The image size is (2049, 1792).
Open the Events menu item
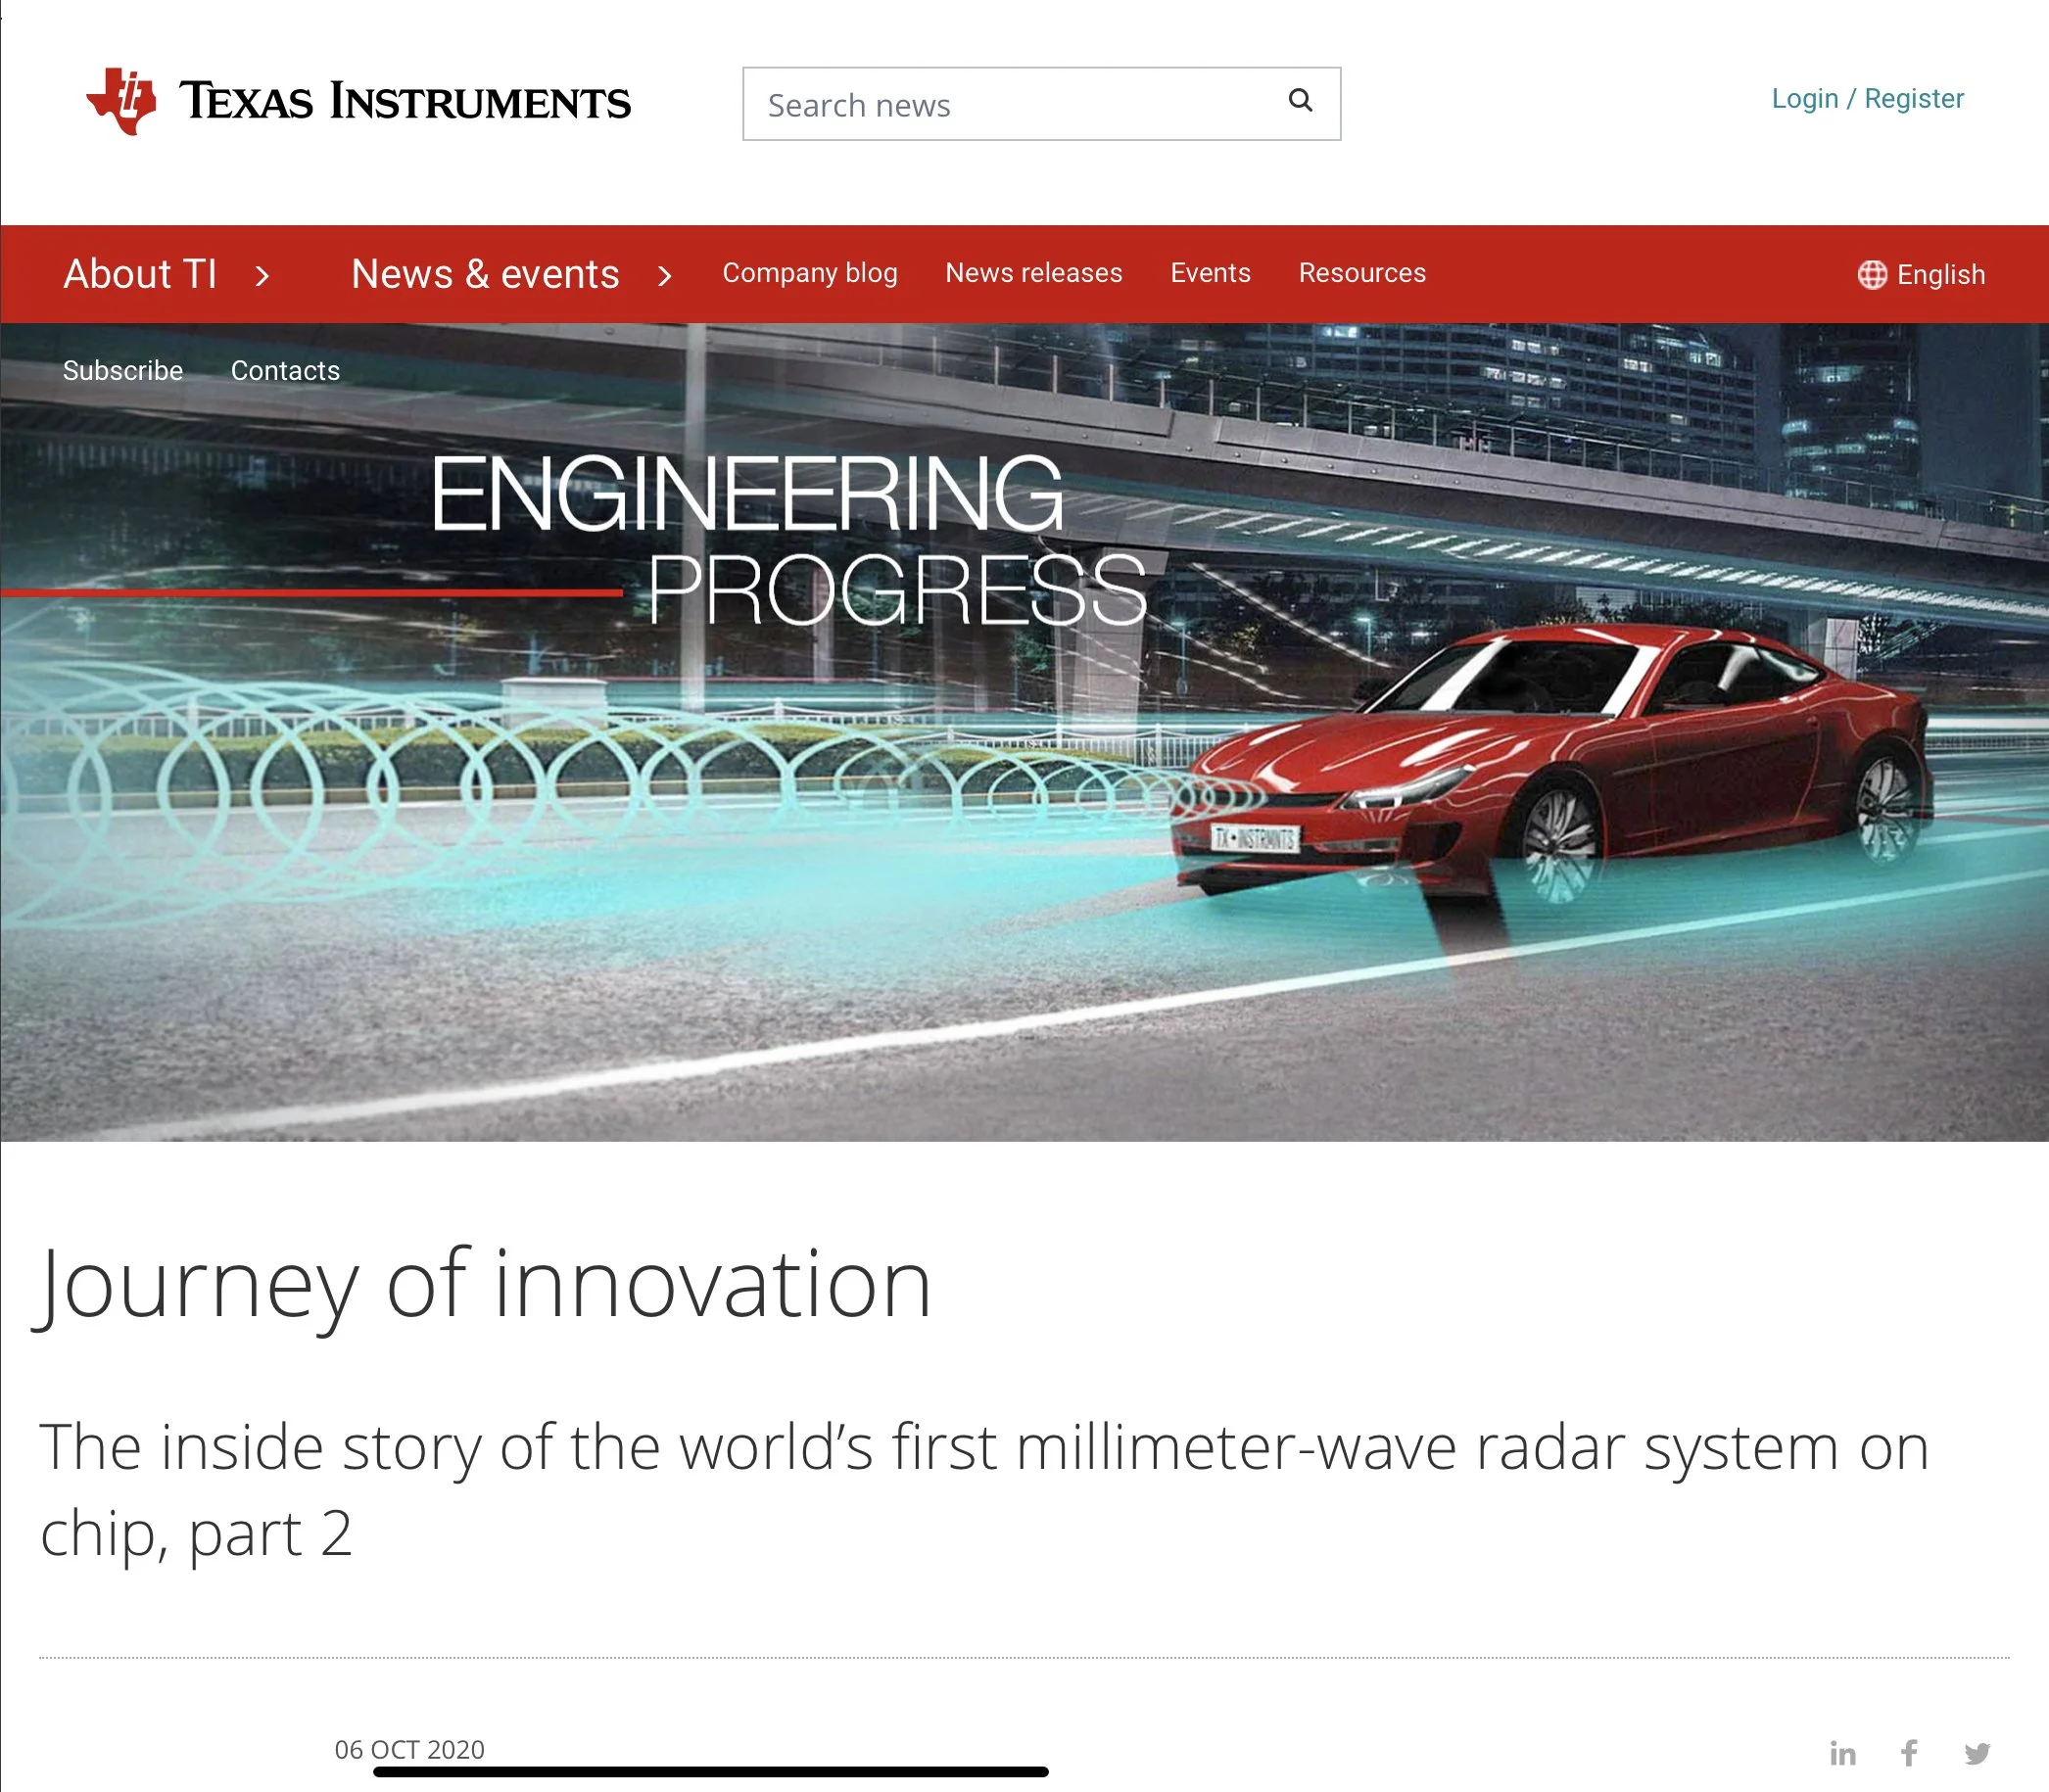(1210, 273)
